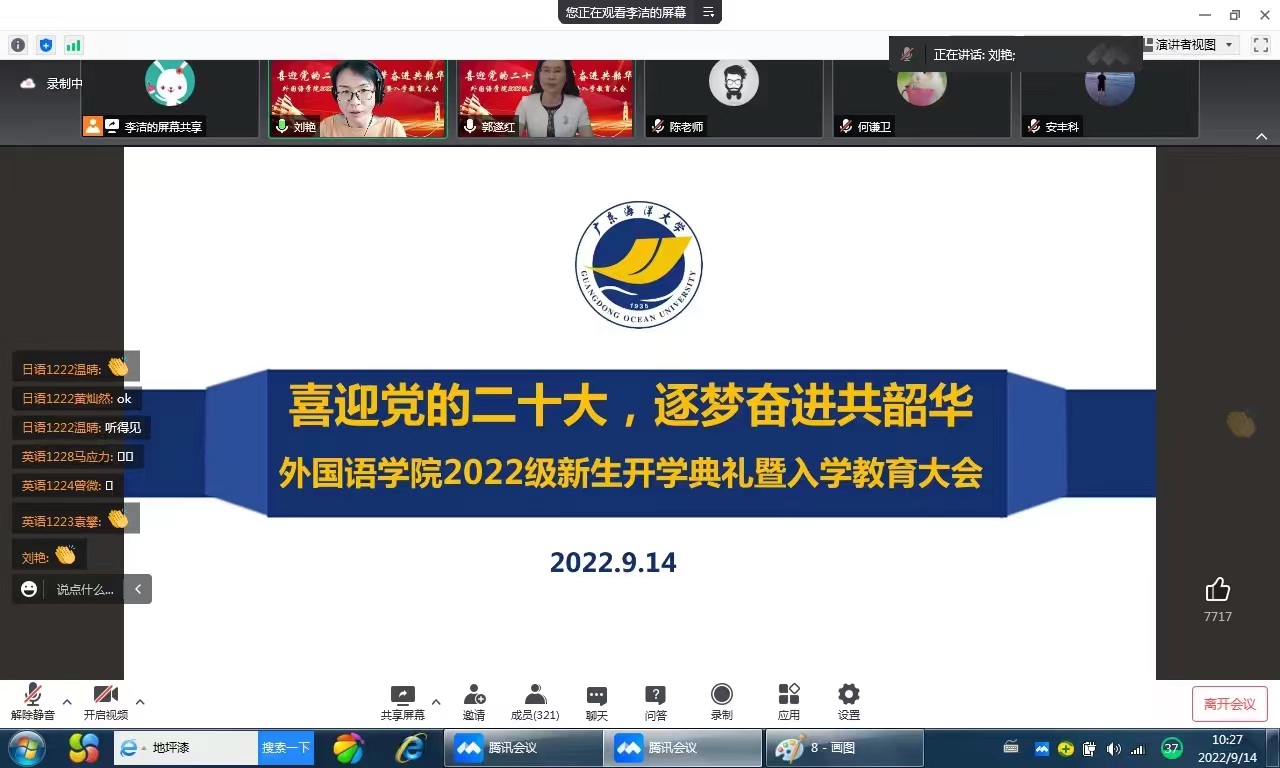
Task: Open the 问答 Q&A icon
Action: (x=655, y=701)
